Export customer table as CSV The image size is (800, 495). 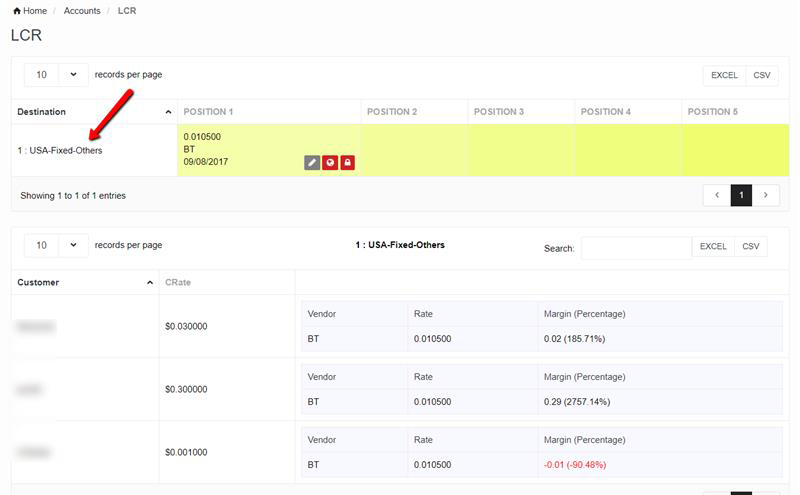(750, 246)
